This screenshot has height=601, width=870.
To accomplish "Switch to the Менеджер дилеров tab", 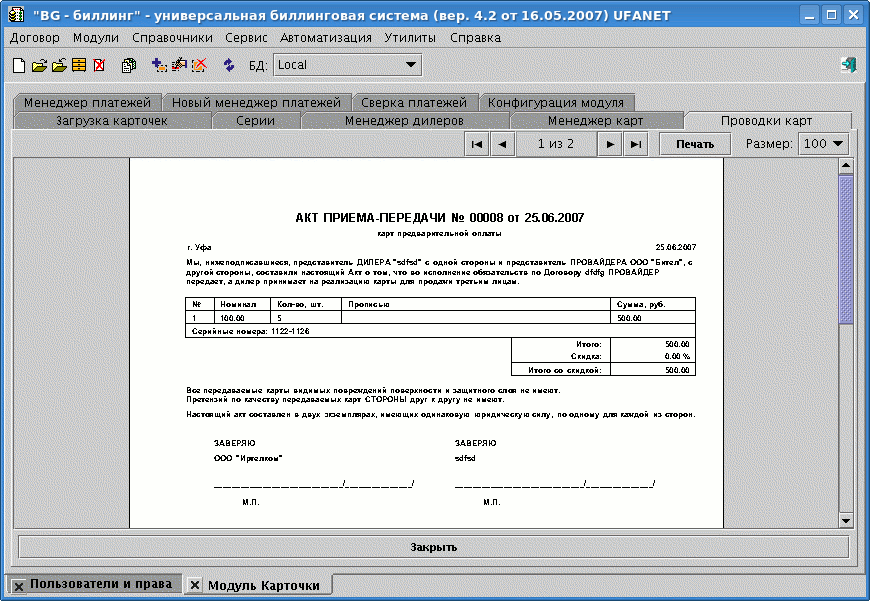I will click(403, 121).
